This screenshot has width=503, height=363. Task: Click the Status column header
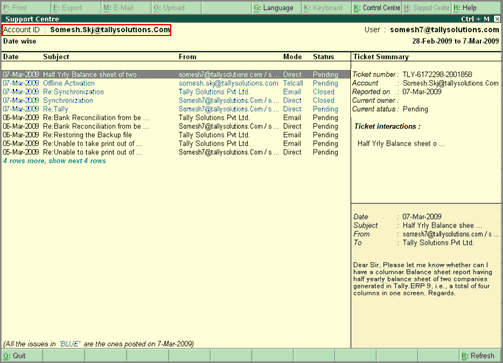point(323,57)
